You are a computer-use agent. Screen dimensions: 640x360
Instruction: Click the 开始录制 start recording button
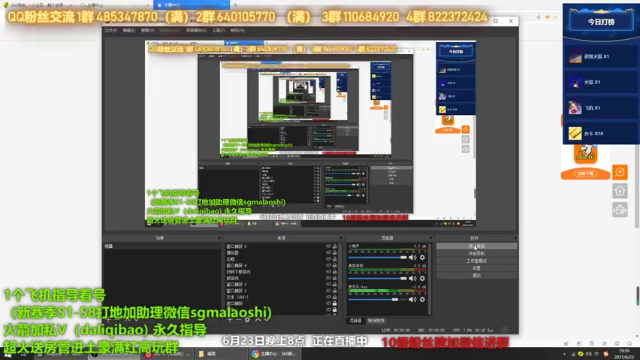tap(476, 253)
